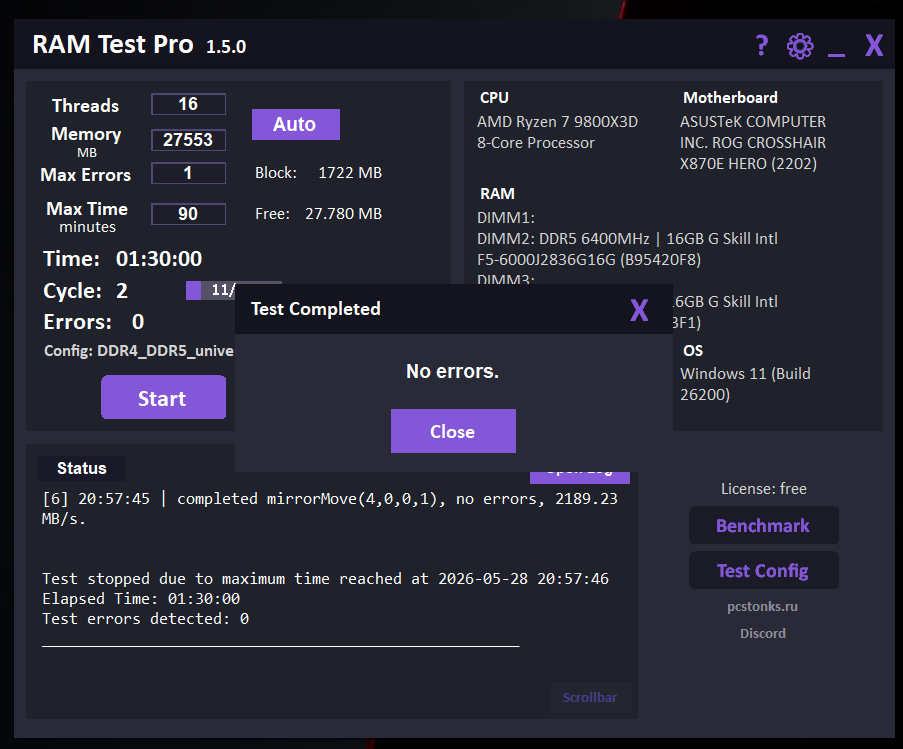Click 'Test errors detected: 0' log line
Image resolution: width=903 pixels, height=749 pixels.
pos(146,619)
